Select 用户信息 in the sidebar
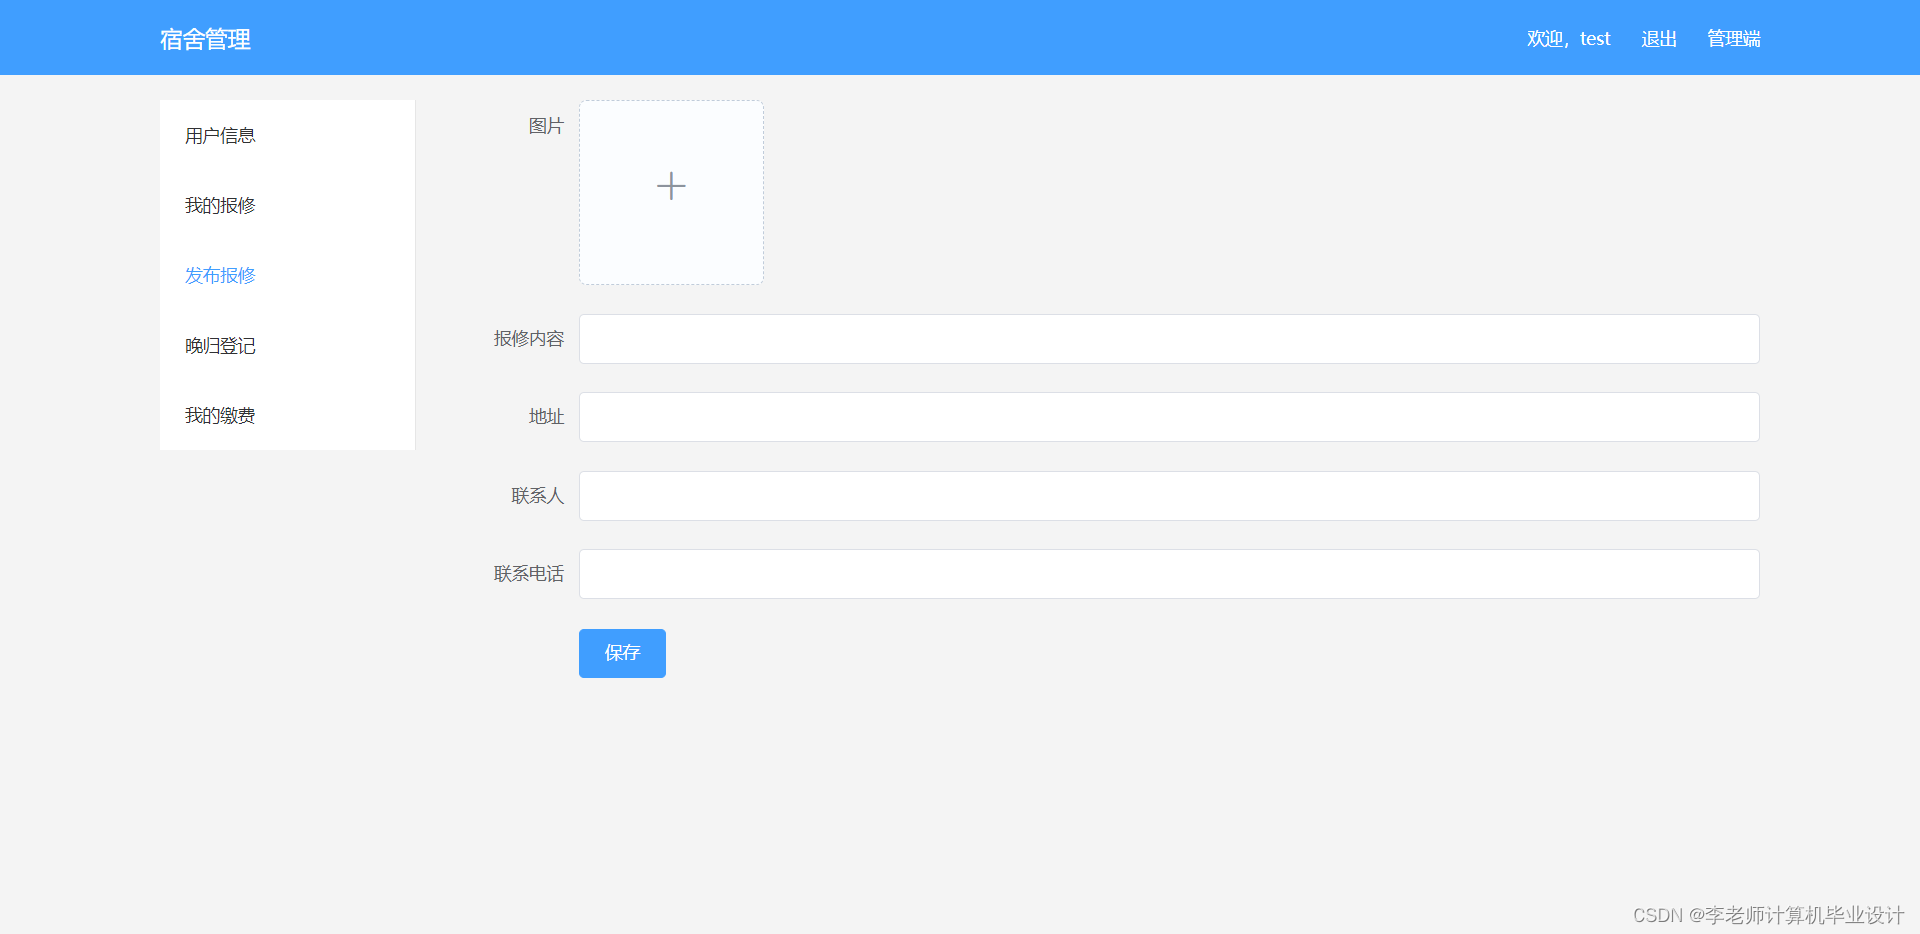 [219, 135]
